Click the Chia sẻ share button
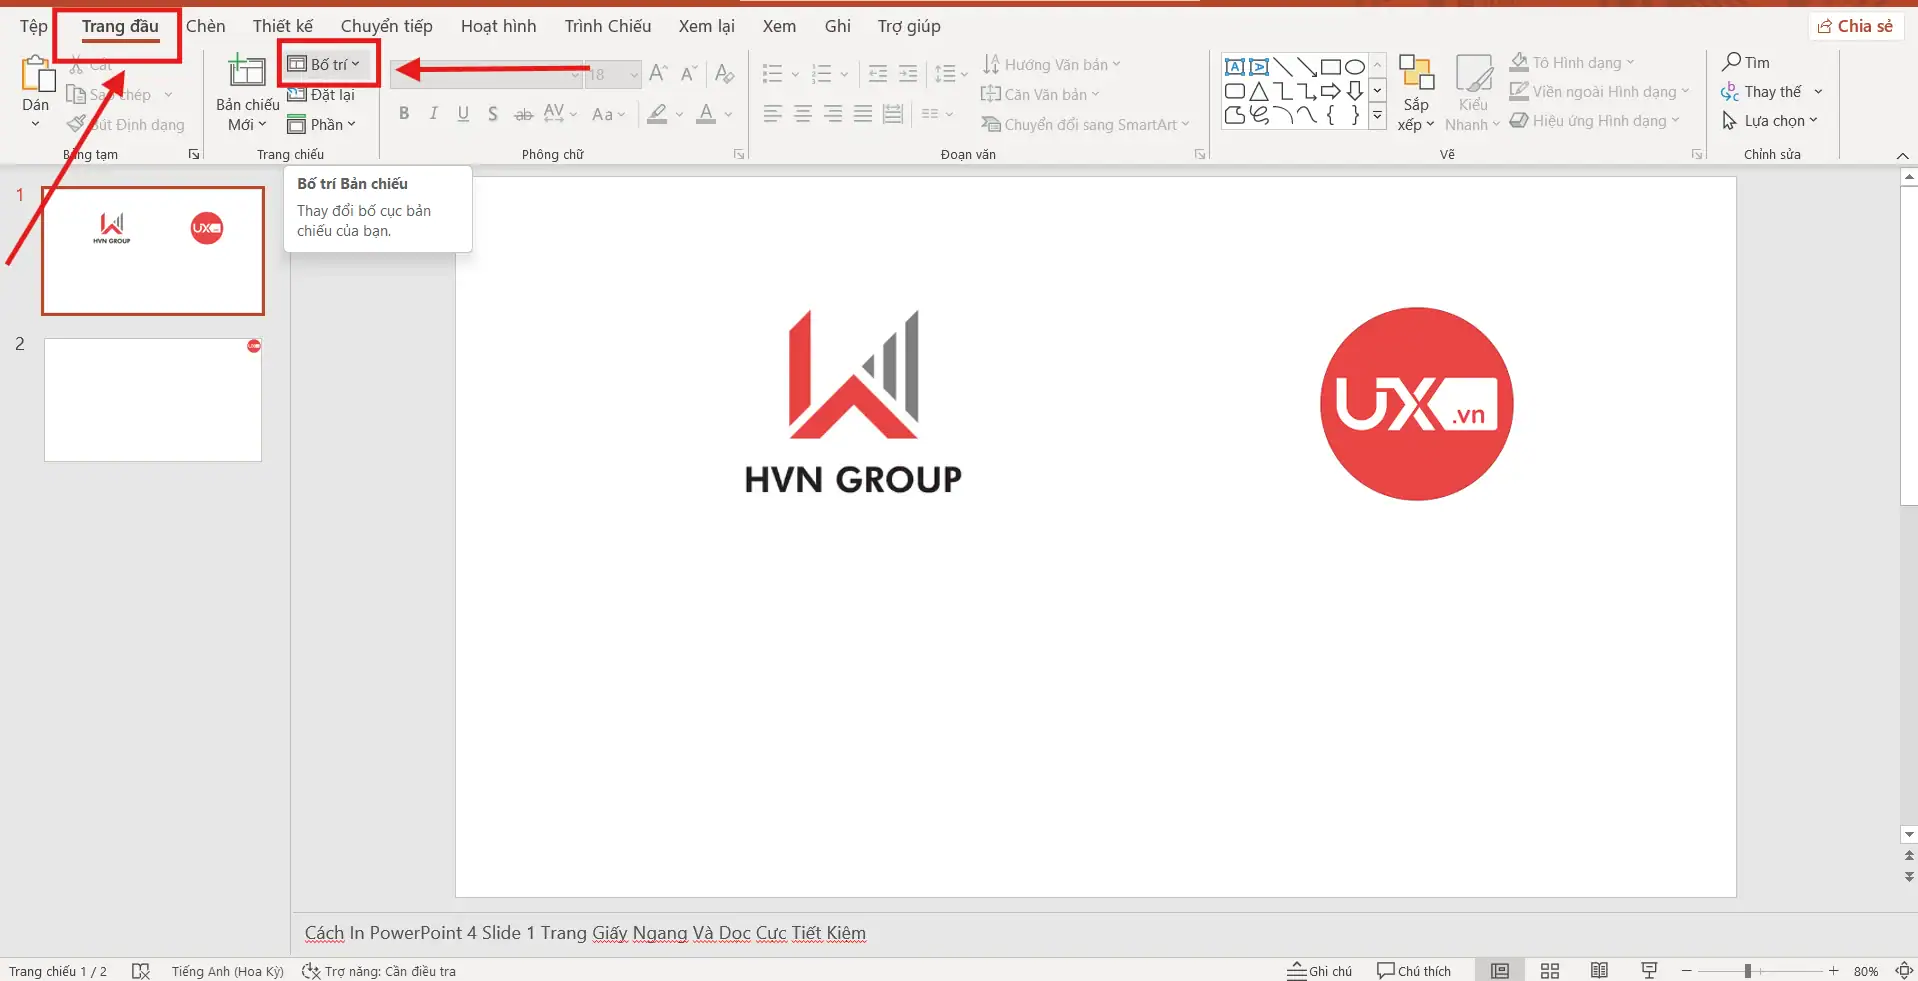 coord(1855,26)
